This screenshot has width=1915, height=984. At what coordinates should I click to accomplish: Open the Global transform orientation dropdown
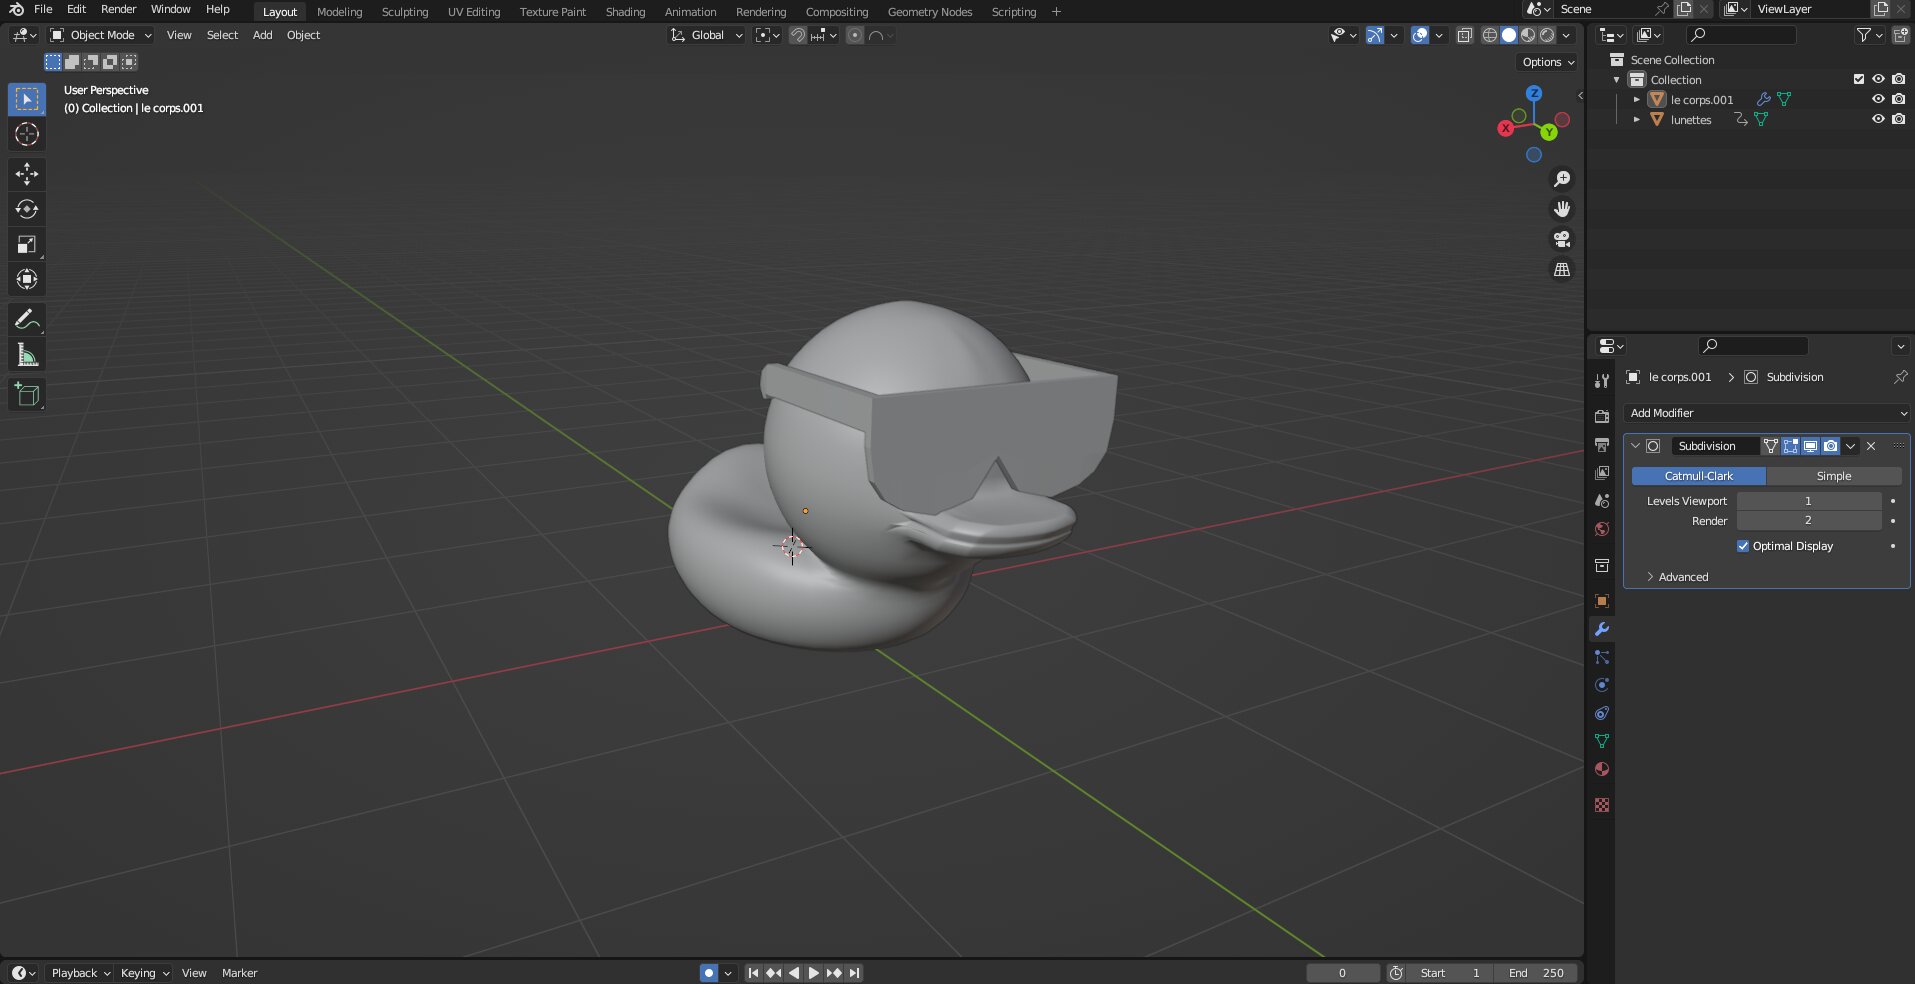pos(706,35)
